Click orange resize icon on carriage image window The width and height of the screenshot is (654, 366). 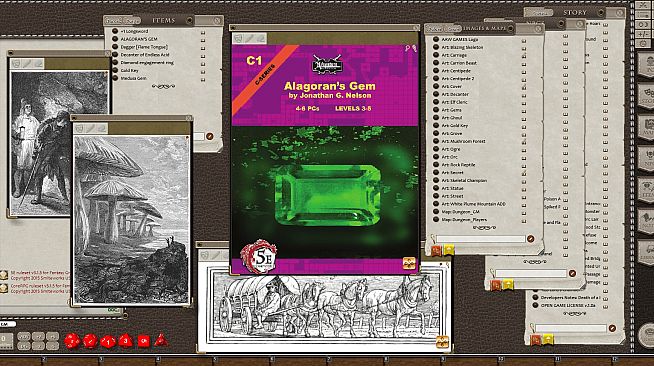pyautogui.click(x=442, y=342)
